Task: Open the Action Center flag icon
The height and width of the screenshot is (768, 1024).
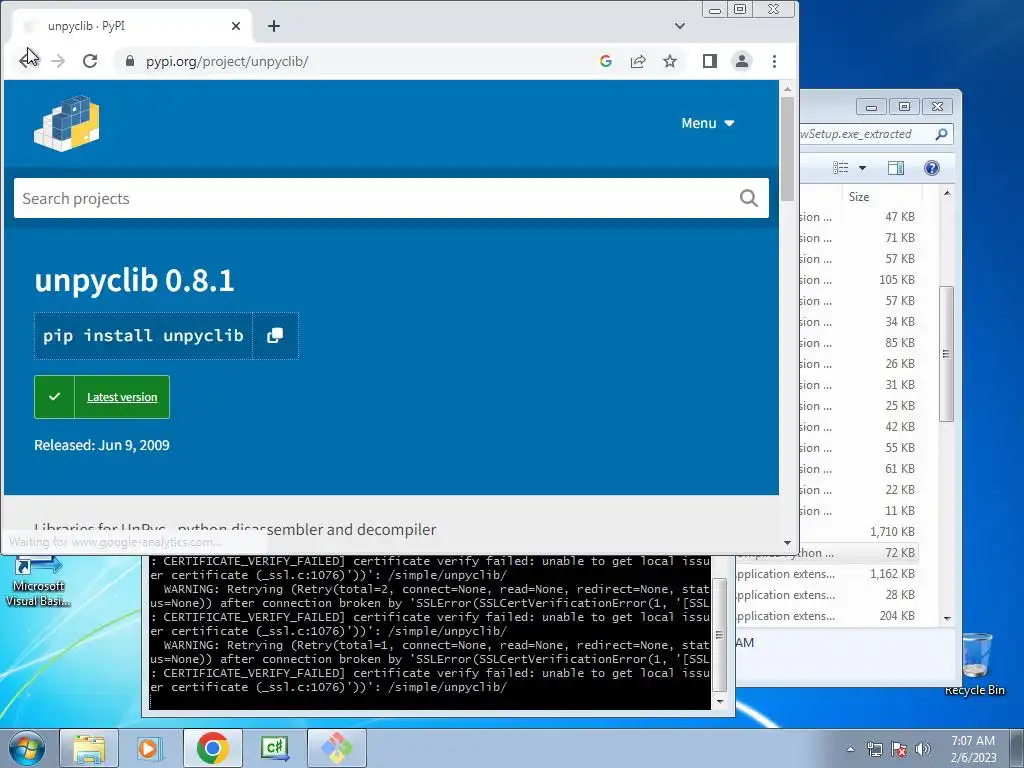Action: tap(899, 749)
